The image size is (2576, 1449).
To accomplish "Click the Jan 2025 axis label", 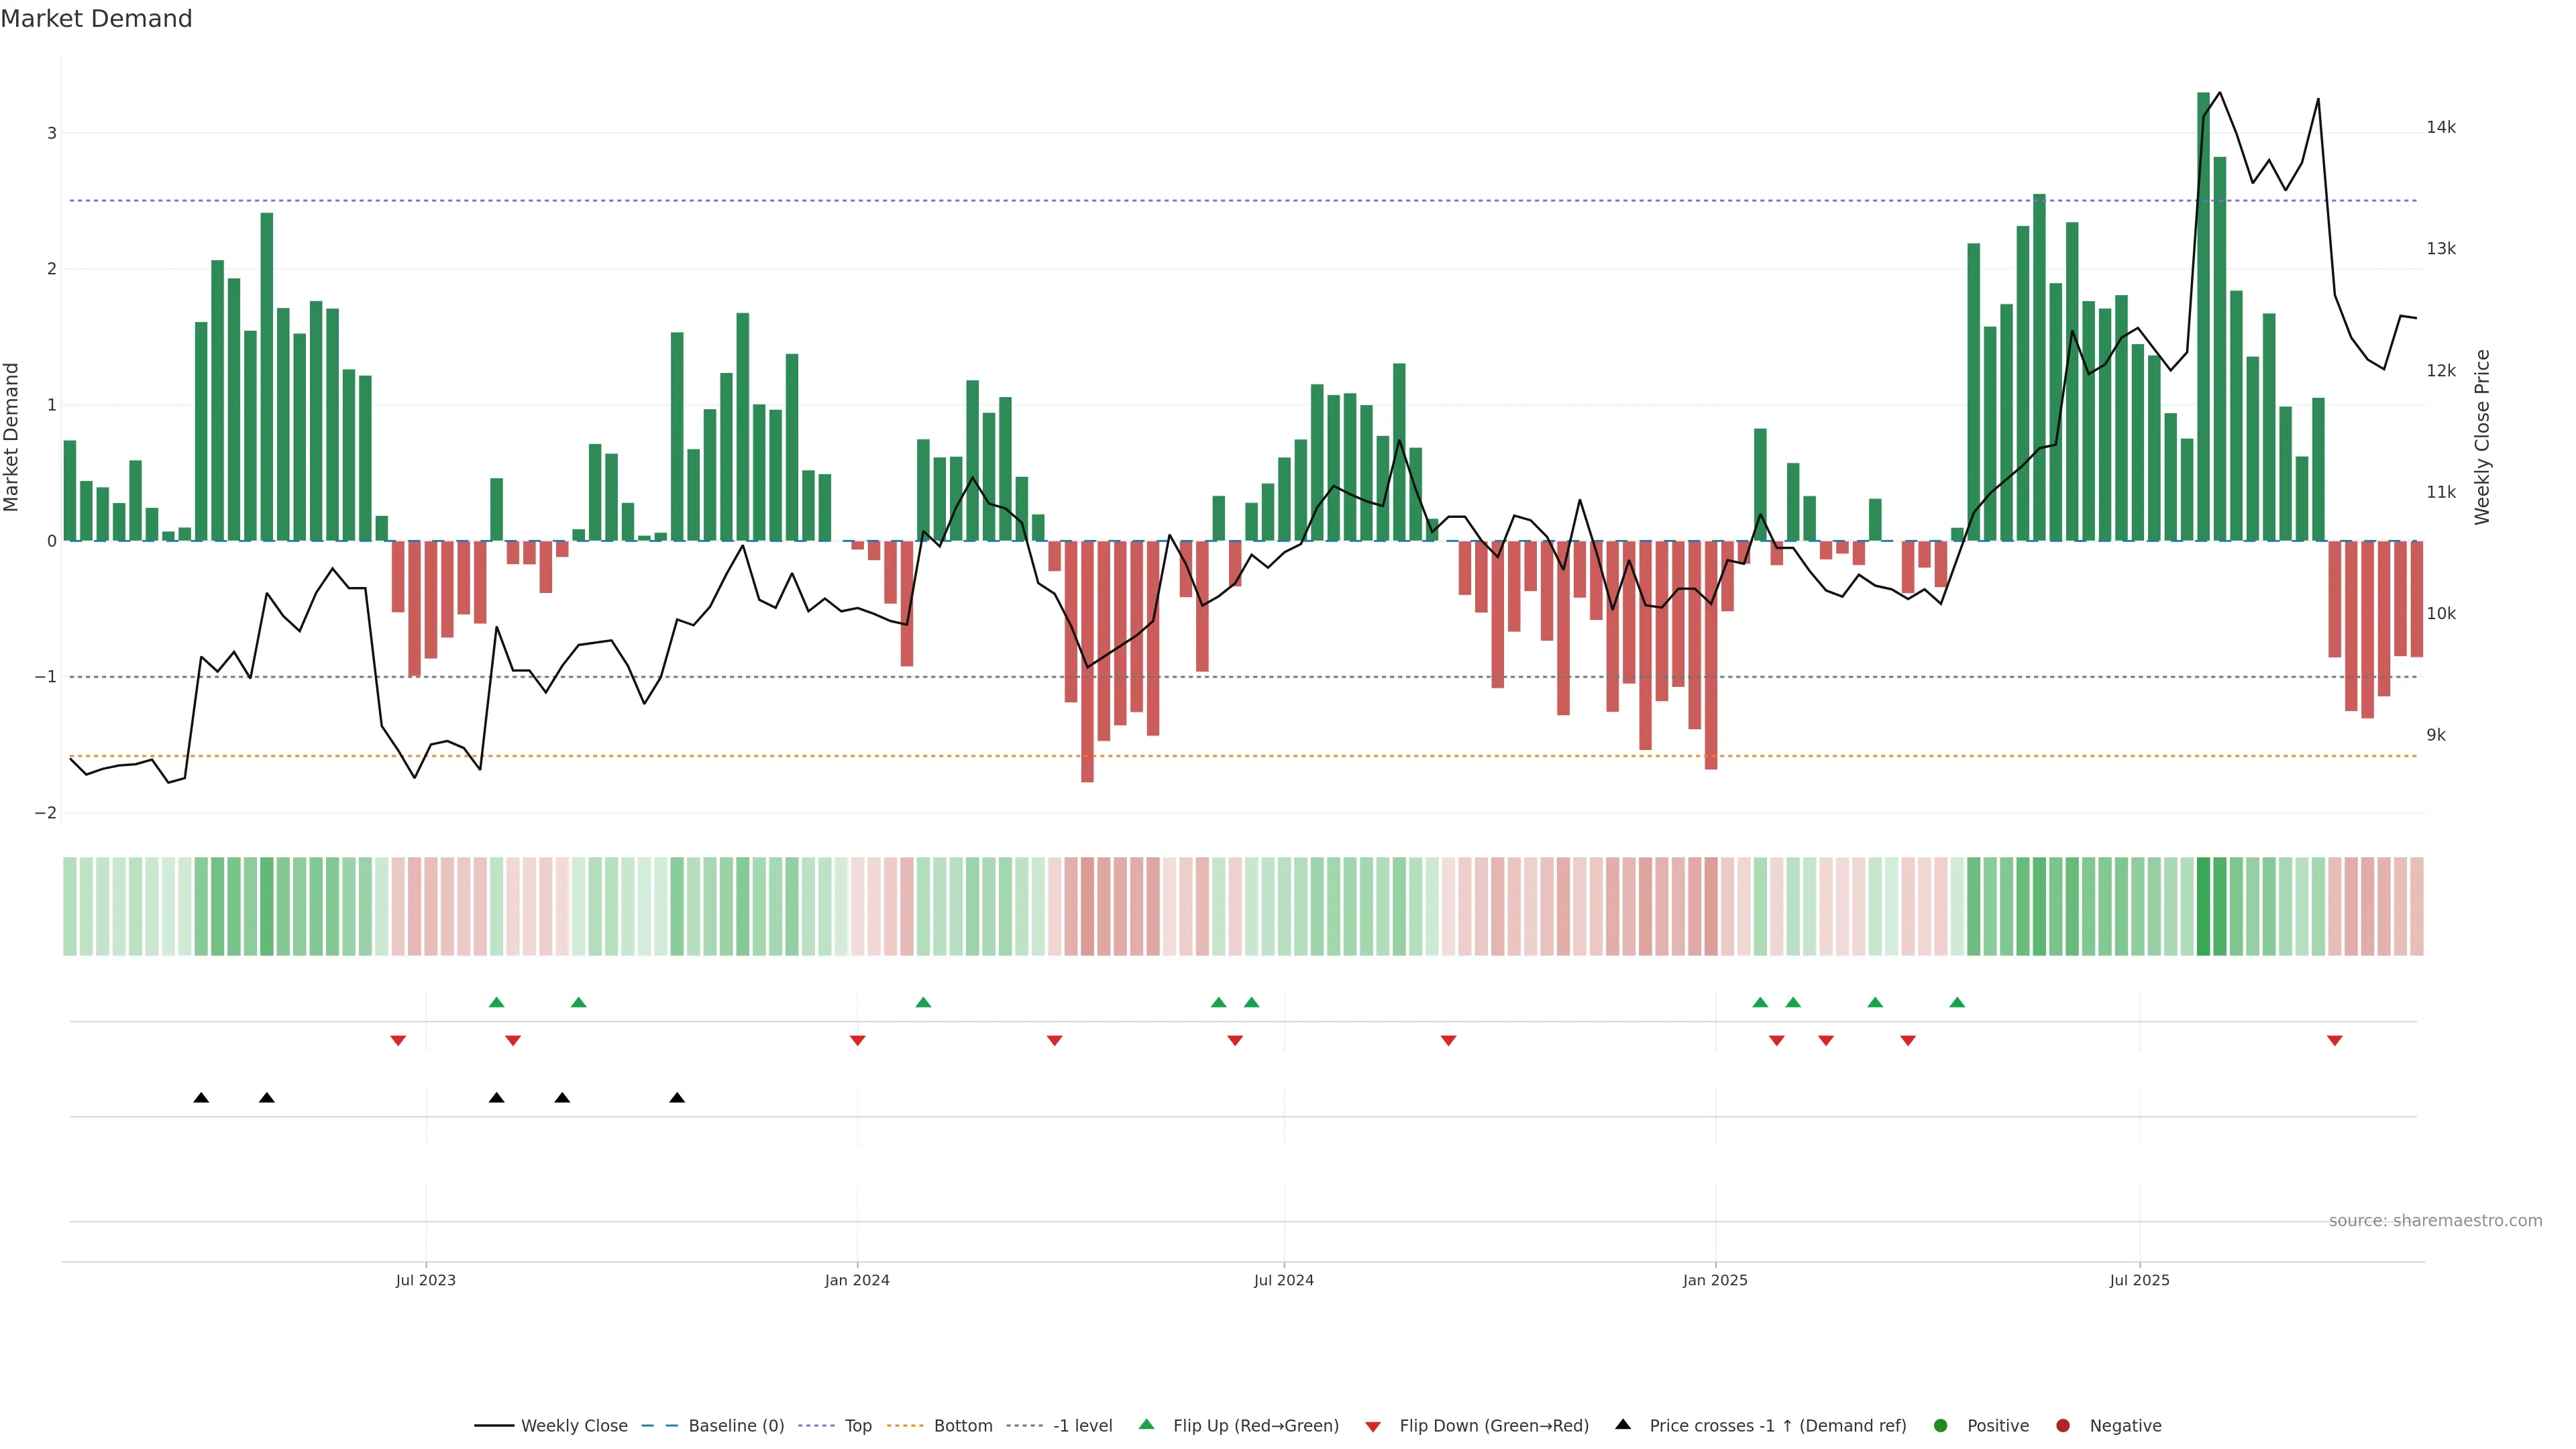I will tap(1715, 1280).
